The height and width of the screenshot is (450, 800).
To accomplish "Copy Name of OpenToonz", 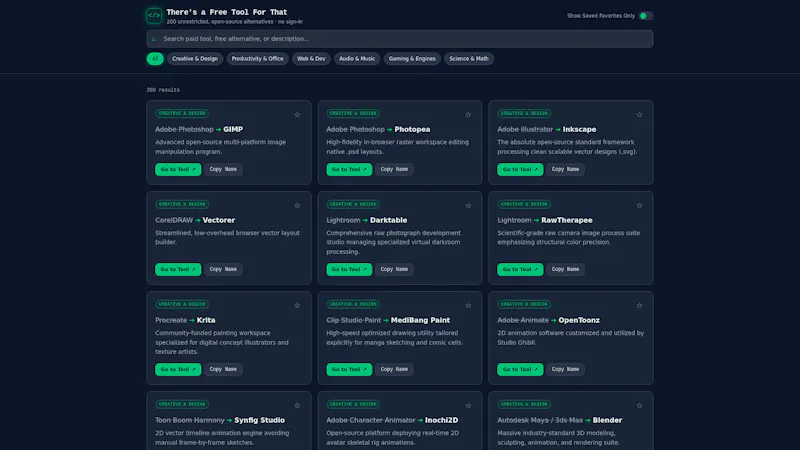I will 565,369.
